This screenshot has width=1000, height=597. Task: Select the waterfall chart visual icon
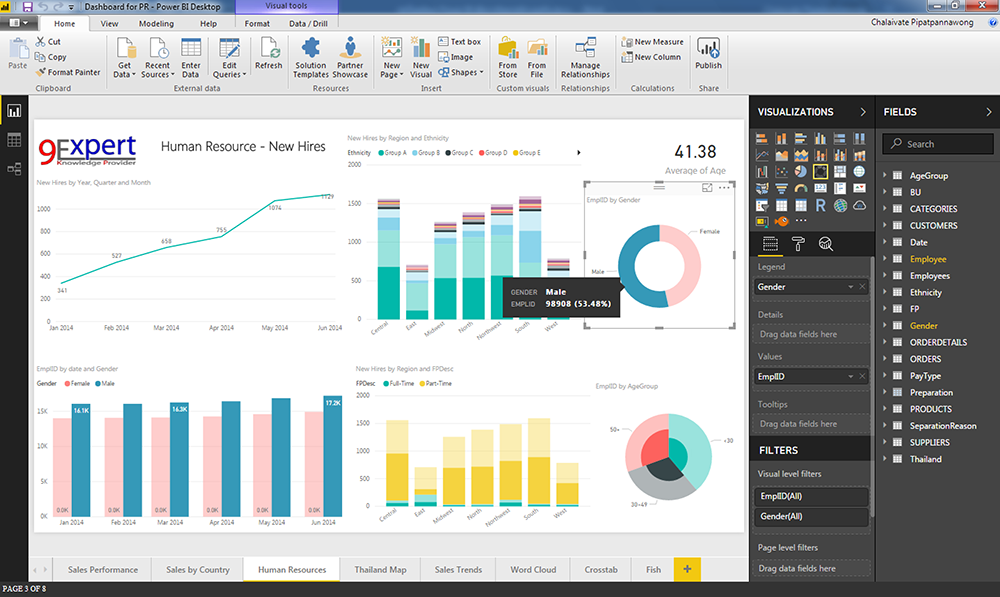tap(762, 172)
